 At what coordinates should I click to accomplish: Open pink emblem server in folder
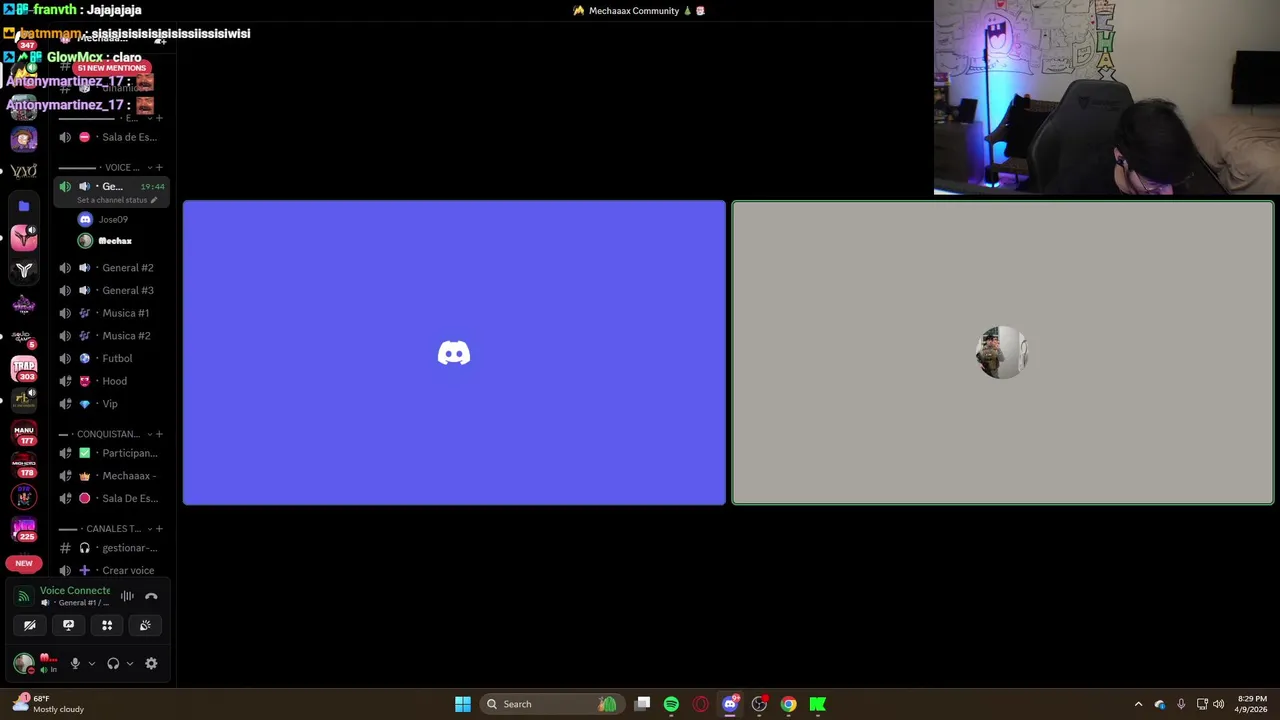(24, 237)
